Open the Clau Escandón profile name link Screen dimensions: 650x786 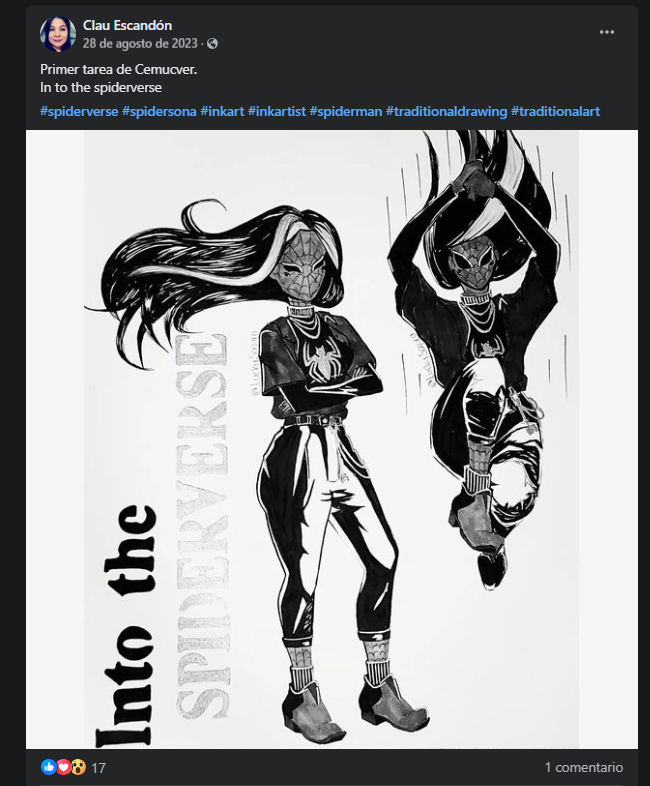pyautogui.click(x=127, y=25)
